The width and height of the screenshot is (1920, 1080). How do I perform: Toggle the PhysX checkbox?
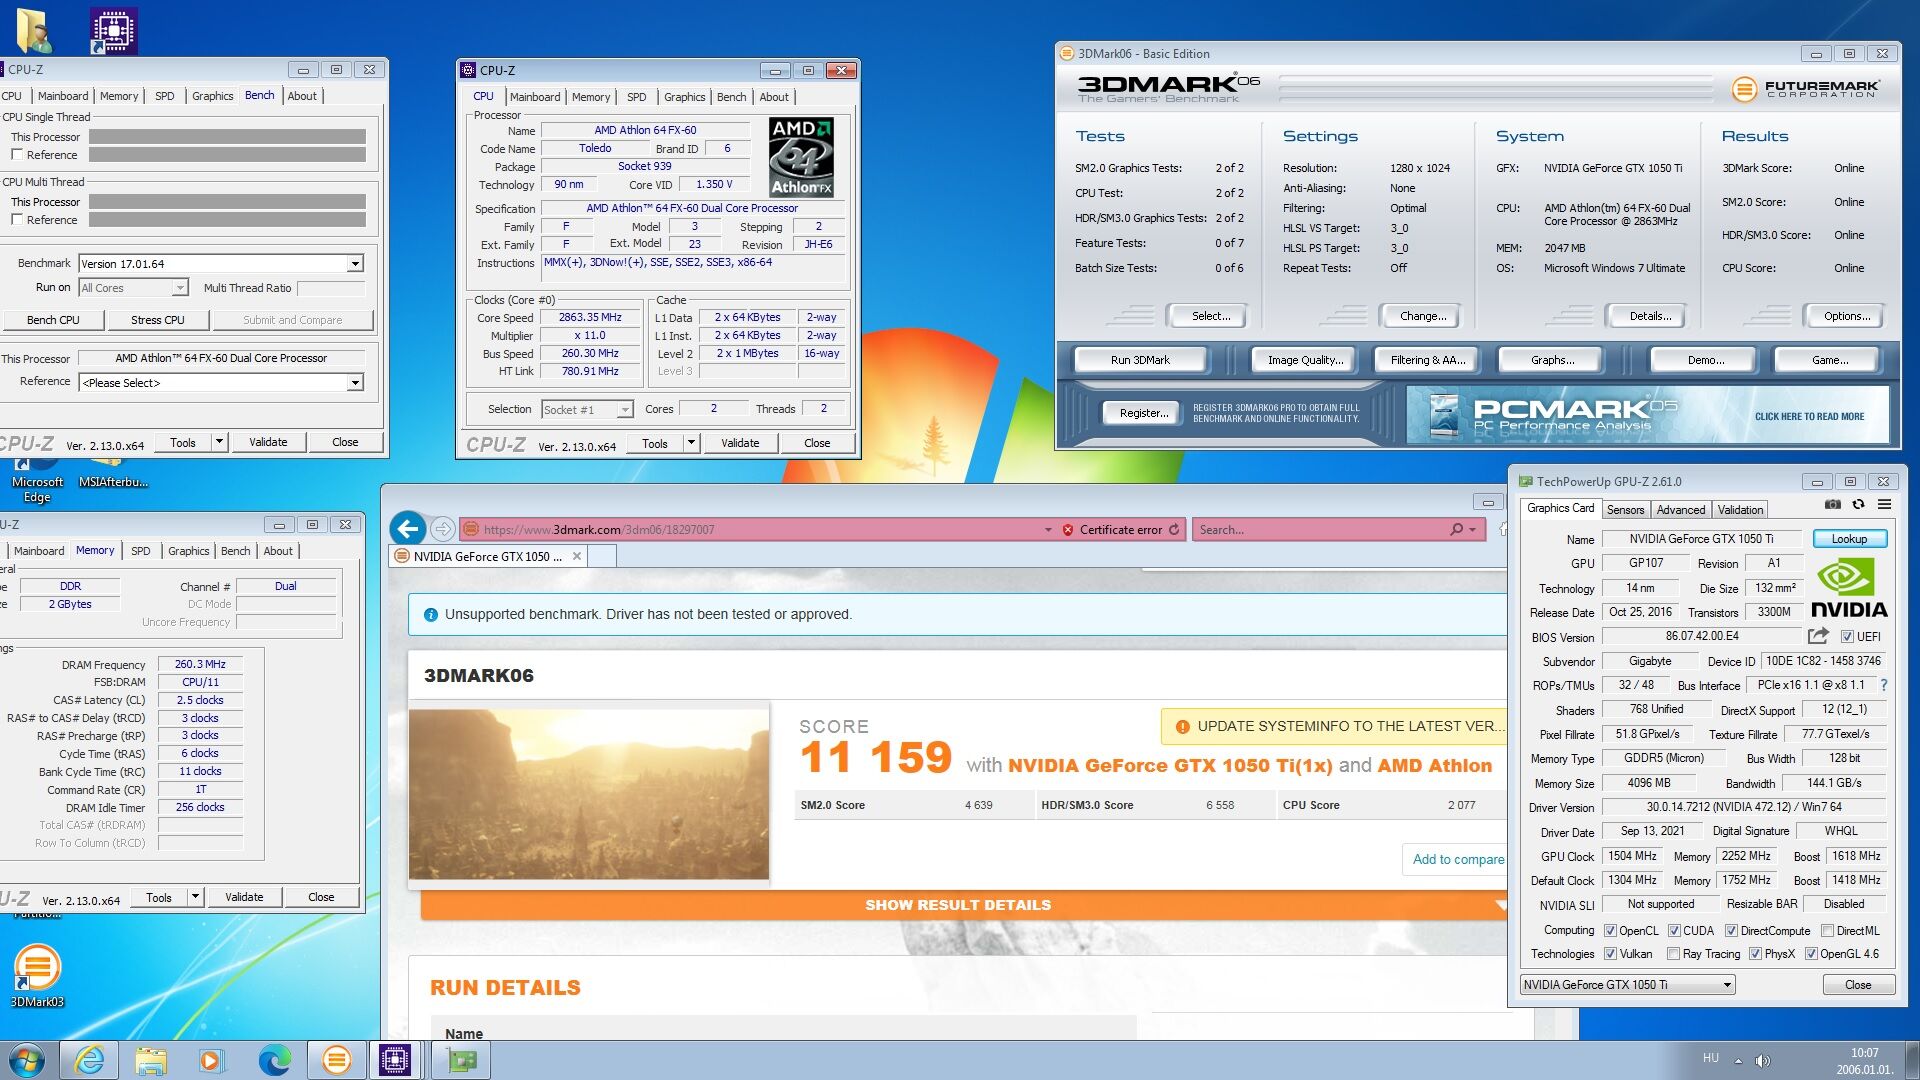(1755, 954)
